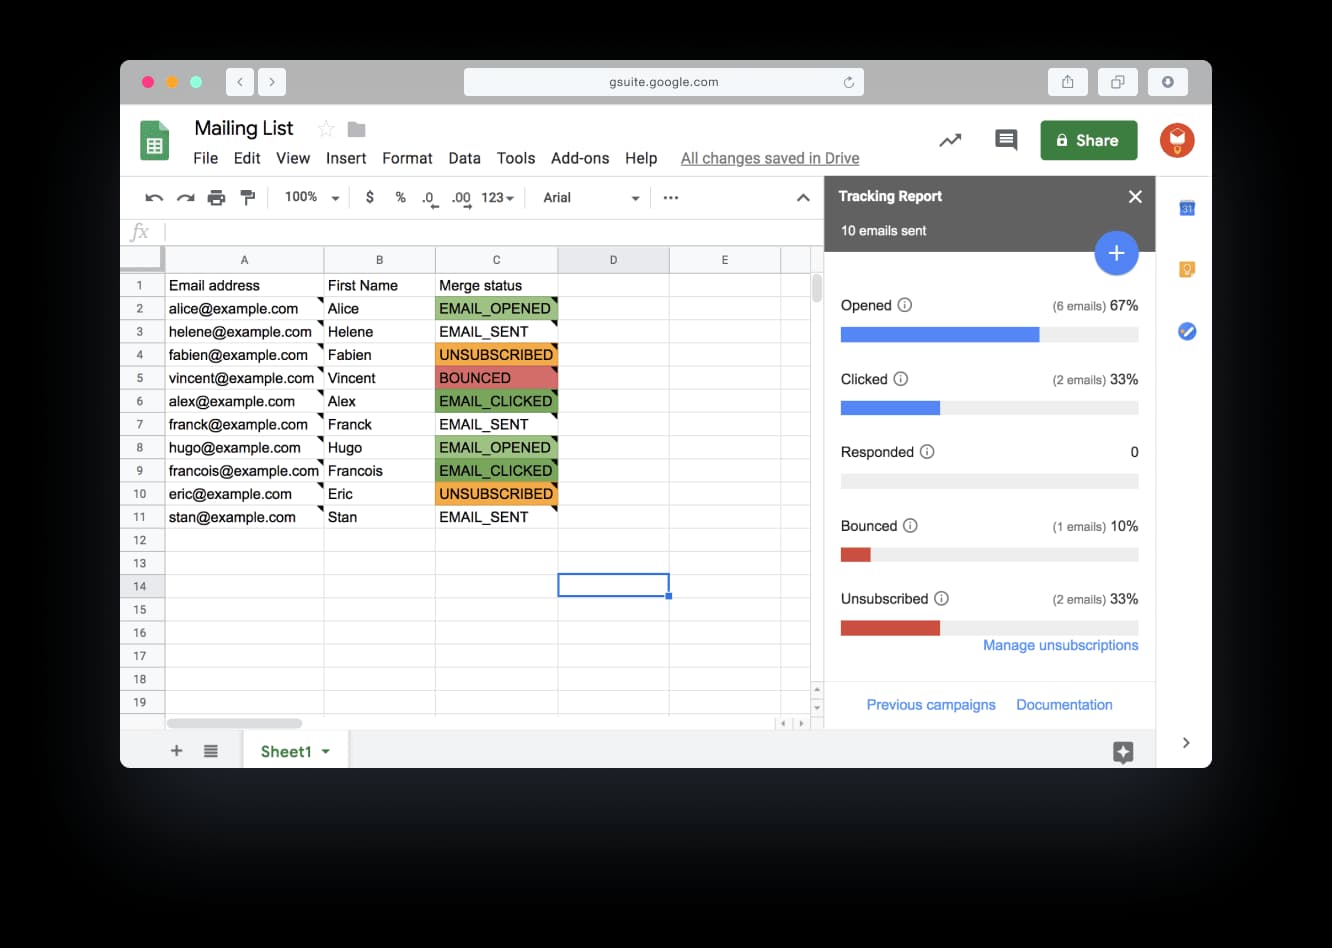Open the Add-ons menu
The image size is (1332, 948).
580,158
